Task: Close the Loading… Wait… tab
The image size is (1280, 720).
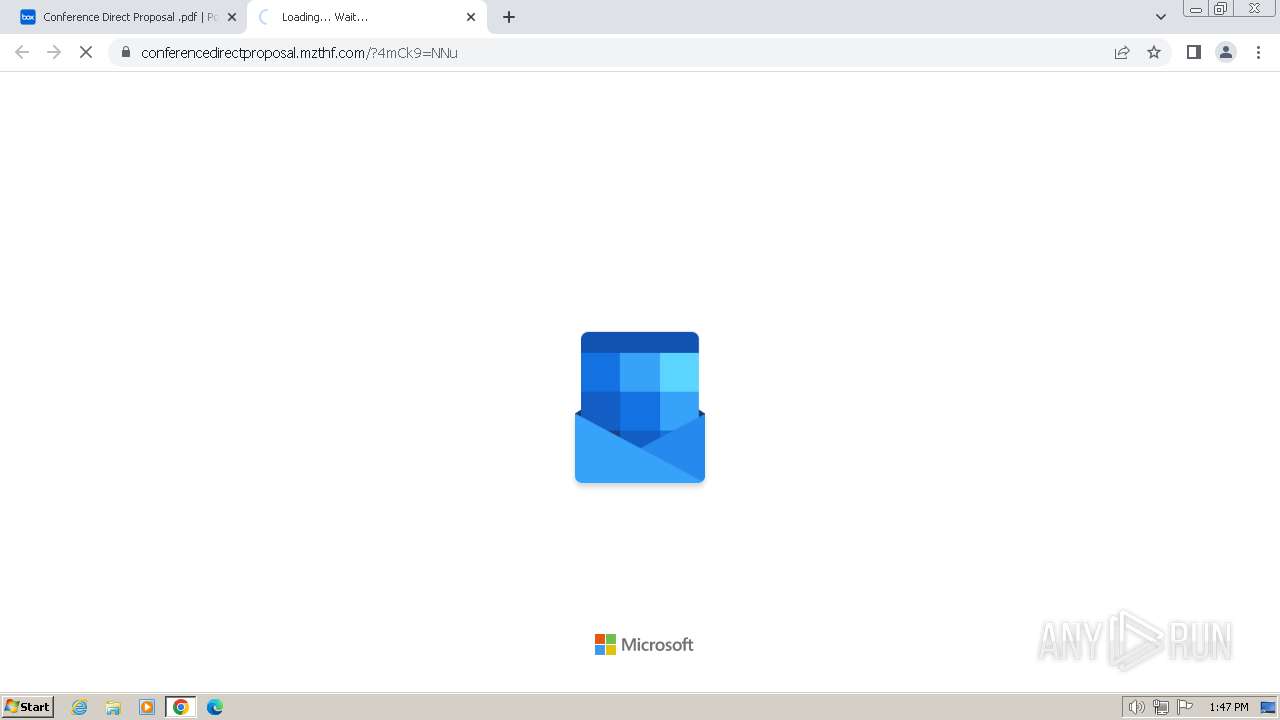Action: tap(471, 17)
